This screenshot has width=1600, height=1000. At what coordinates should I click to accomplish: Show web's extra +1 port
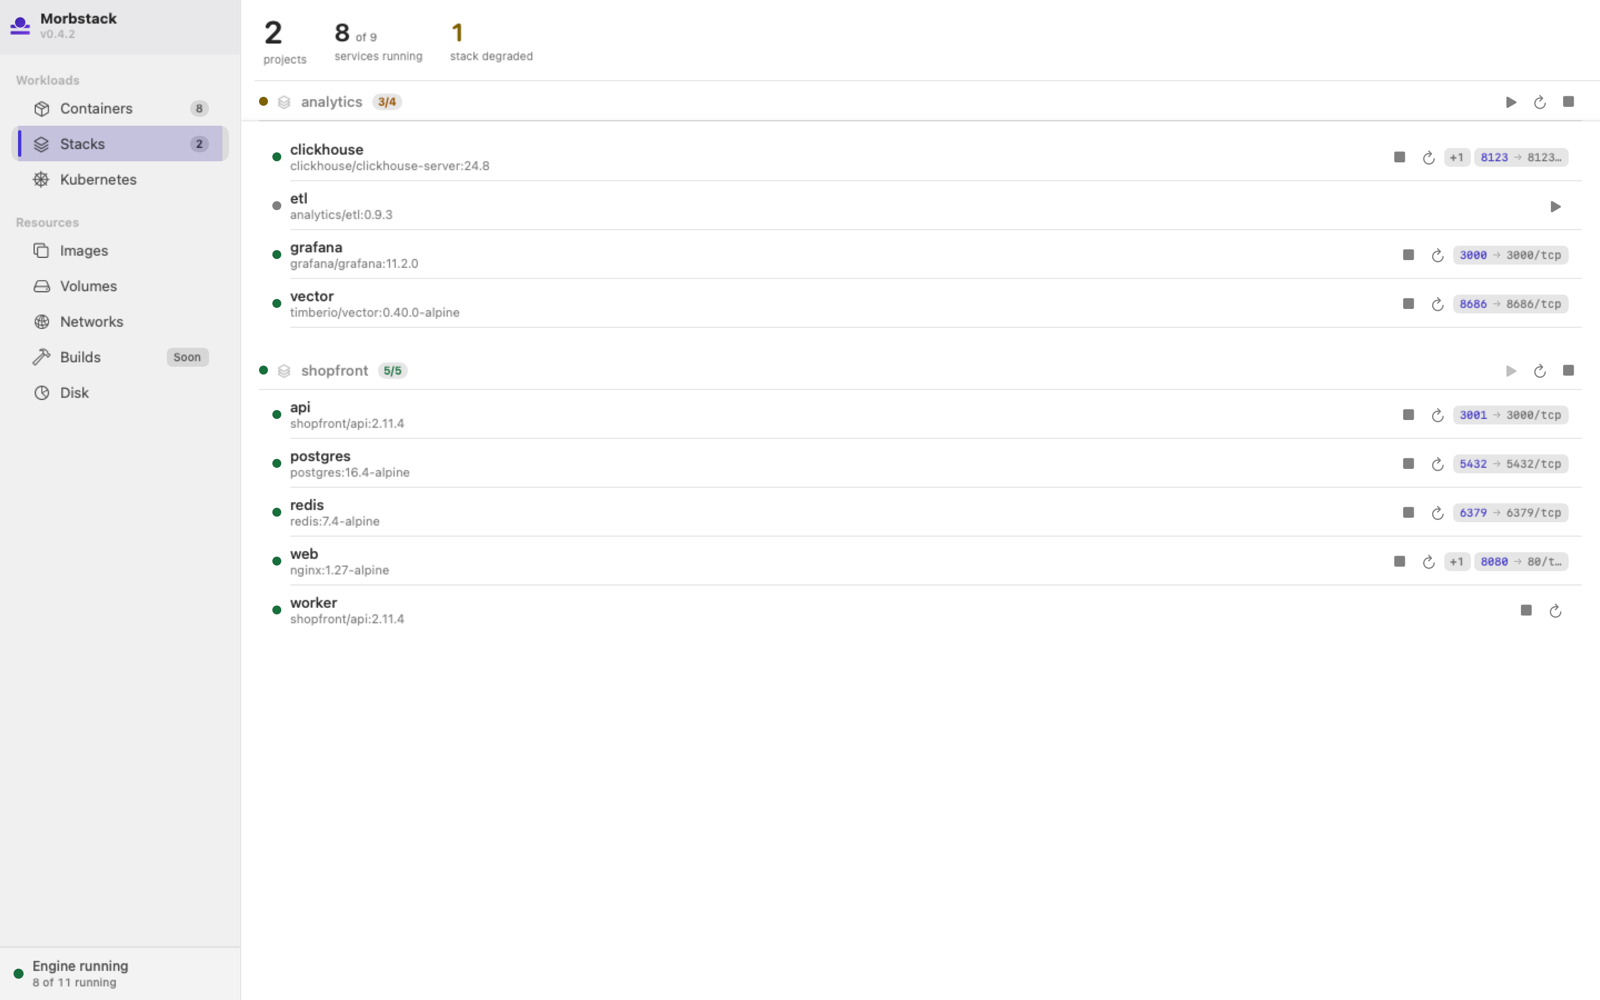click(1457, 563)
